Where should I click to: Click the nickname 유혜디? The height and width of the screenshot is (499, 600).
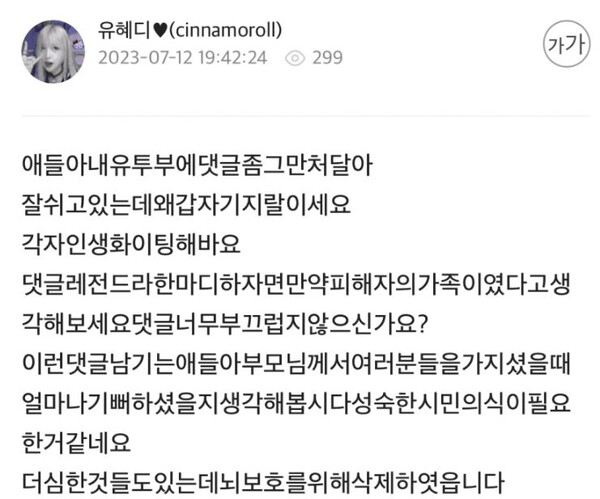pyautogui.click(x=124, y=30)
